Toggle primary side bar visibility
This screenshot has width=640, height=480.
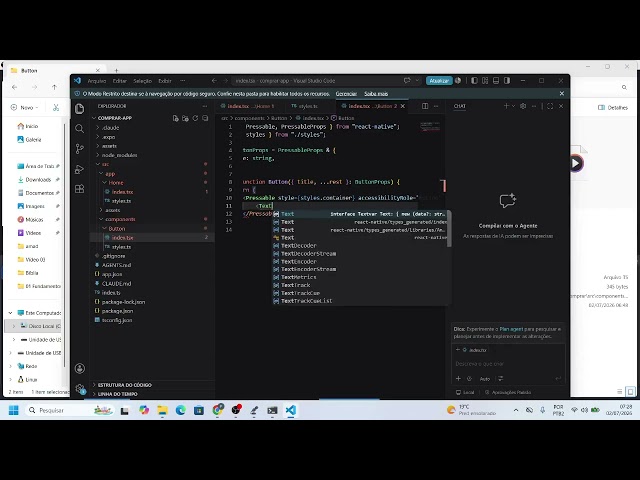(x=474, y=81)
